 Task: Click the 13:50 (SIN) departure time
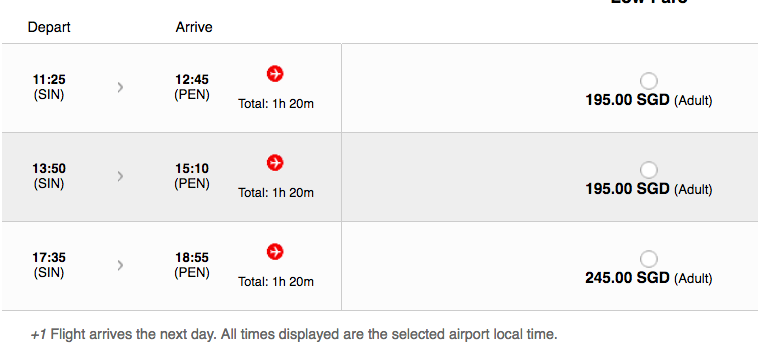point(49,176)
